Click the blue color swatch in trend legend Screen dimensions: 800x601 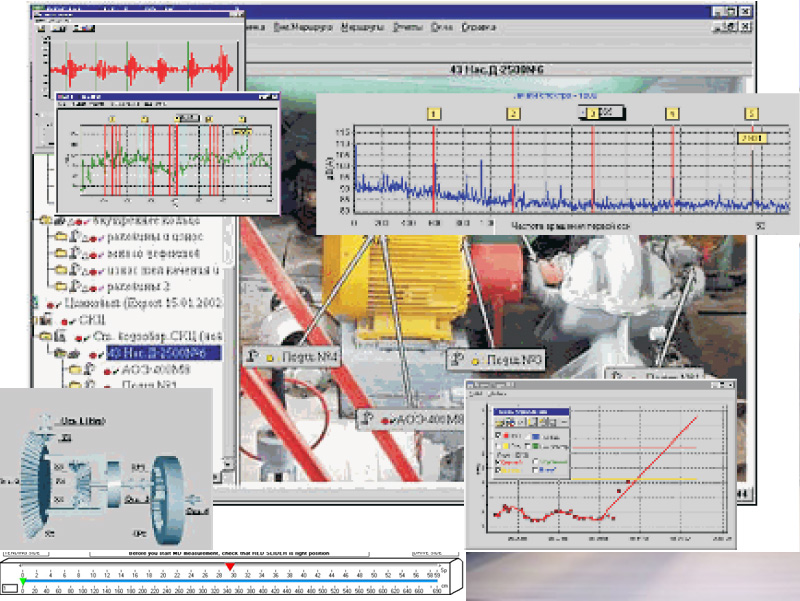pos(536,437)
